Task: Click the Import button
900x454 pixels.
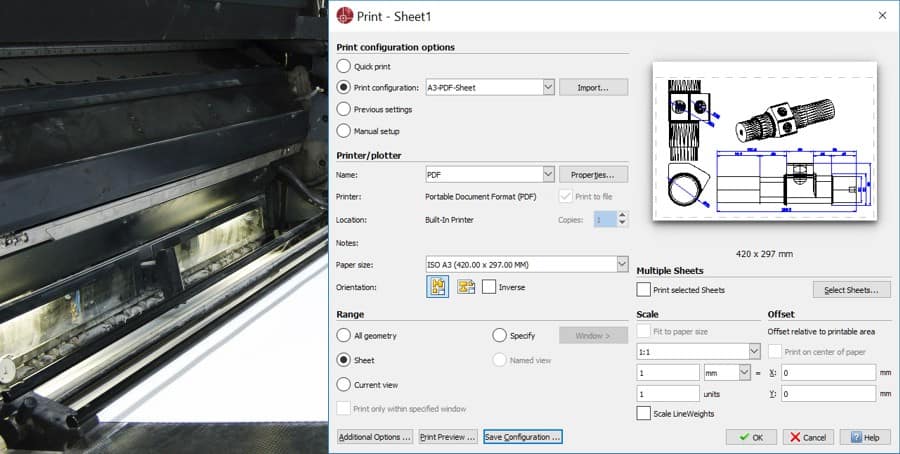Action: pyautogui.click(x=593, y=88)
